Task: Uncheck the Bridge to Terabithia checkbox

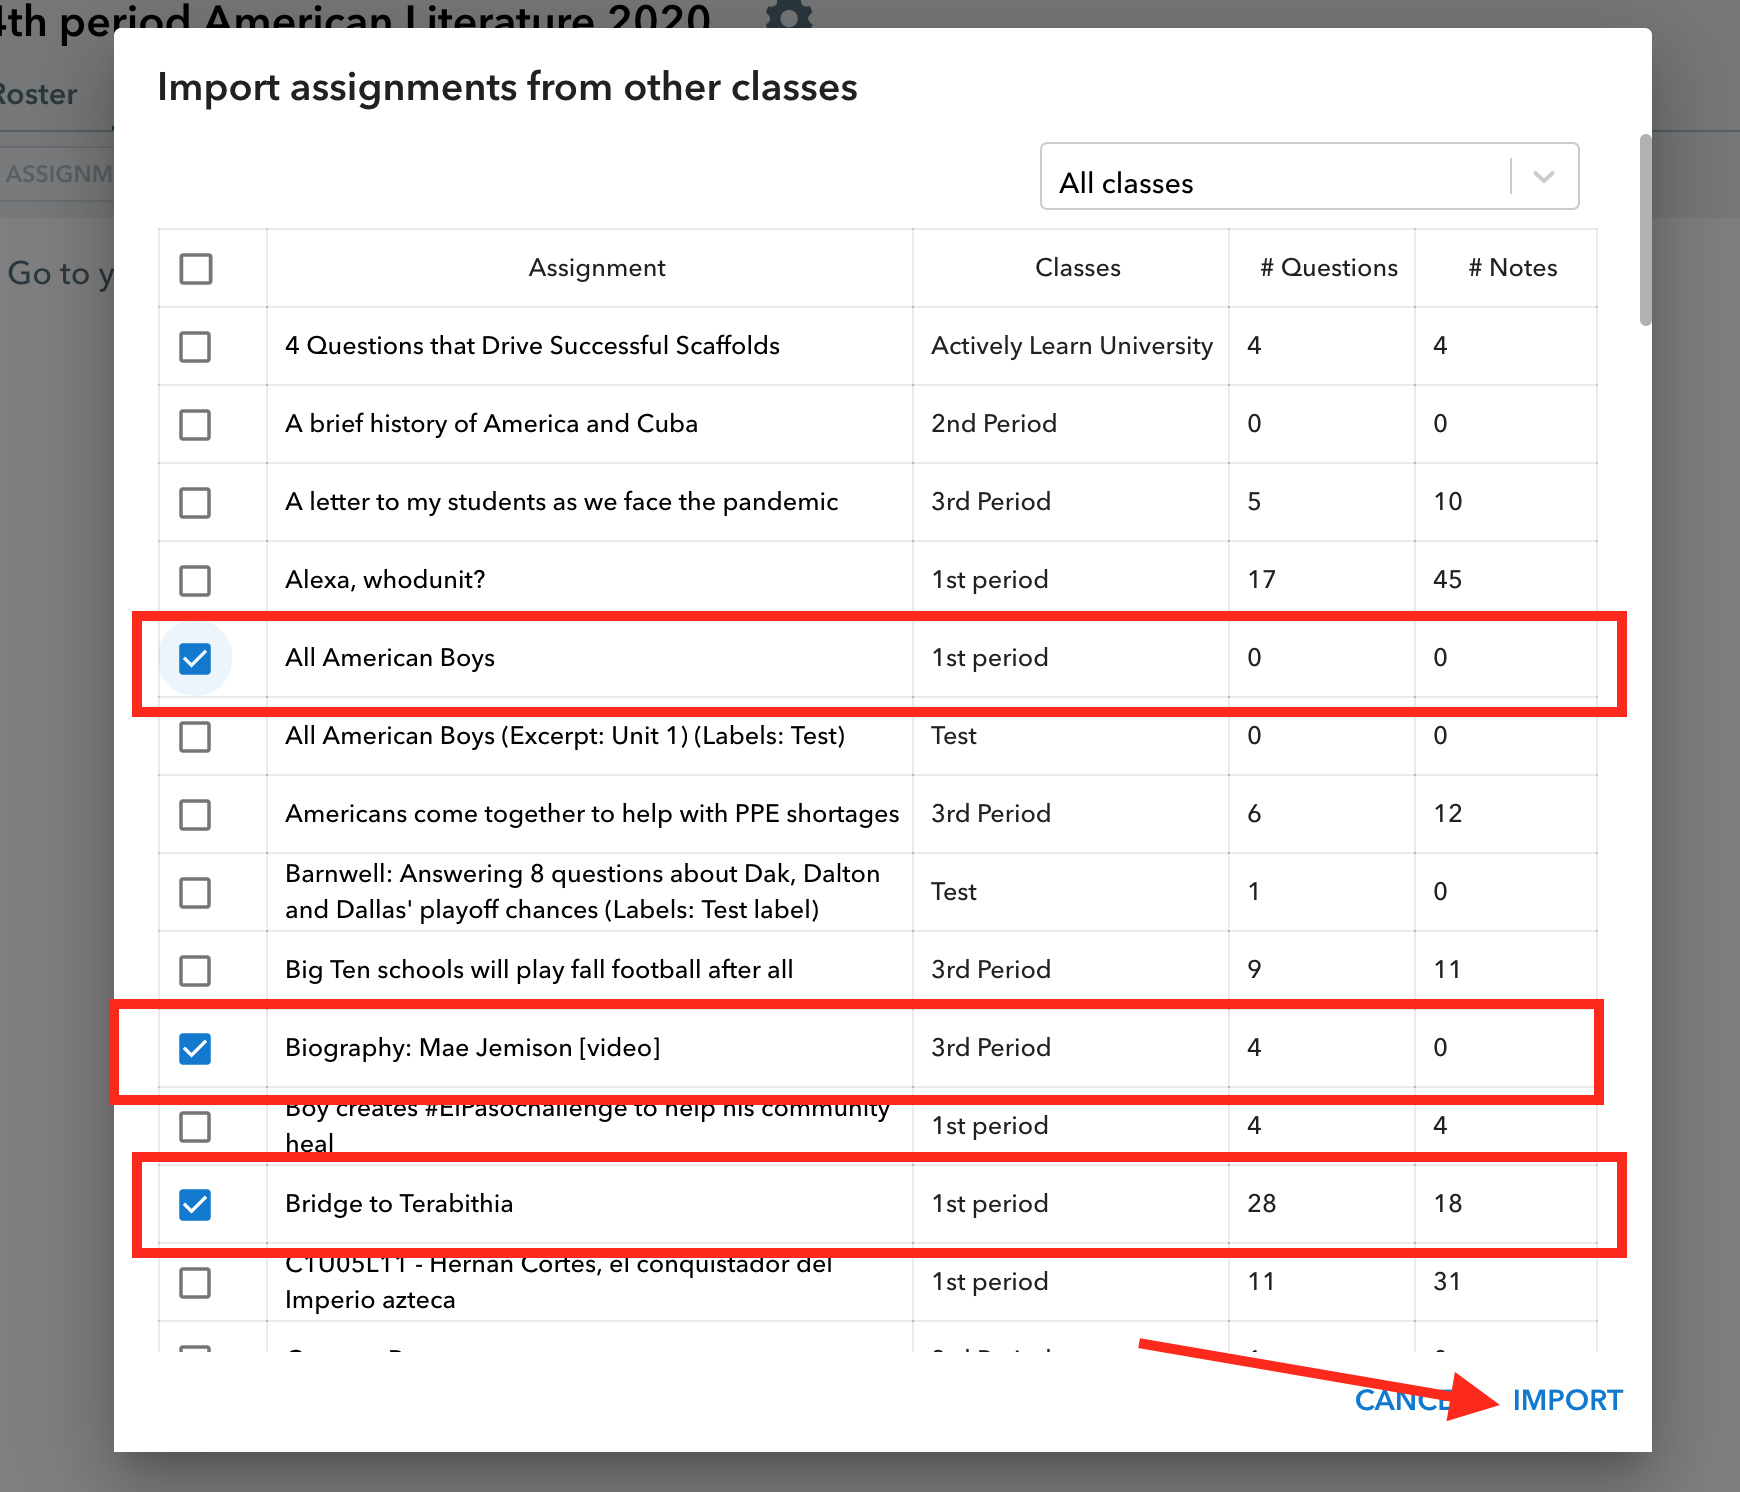Action: (x=195, y=1204)
